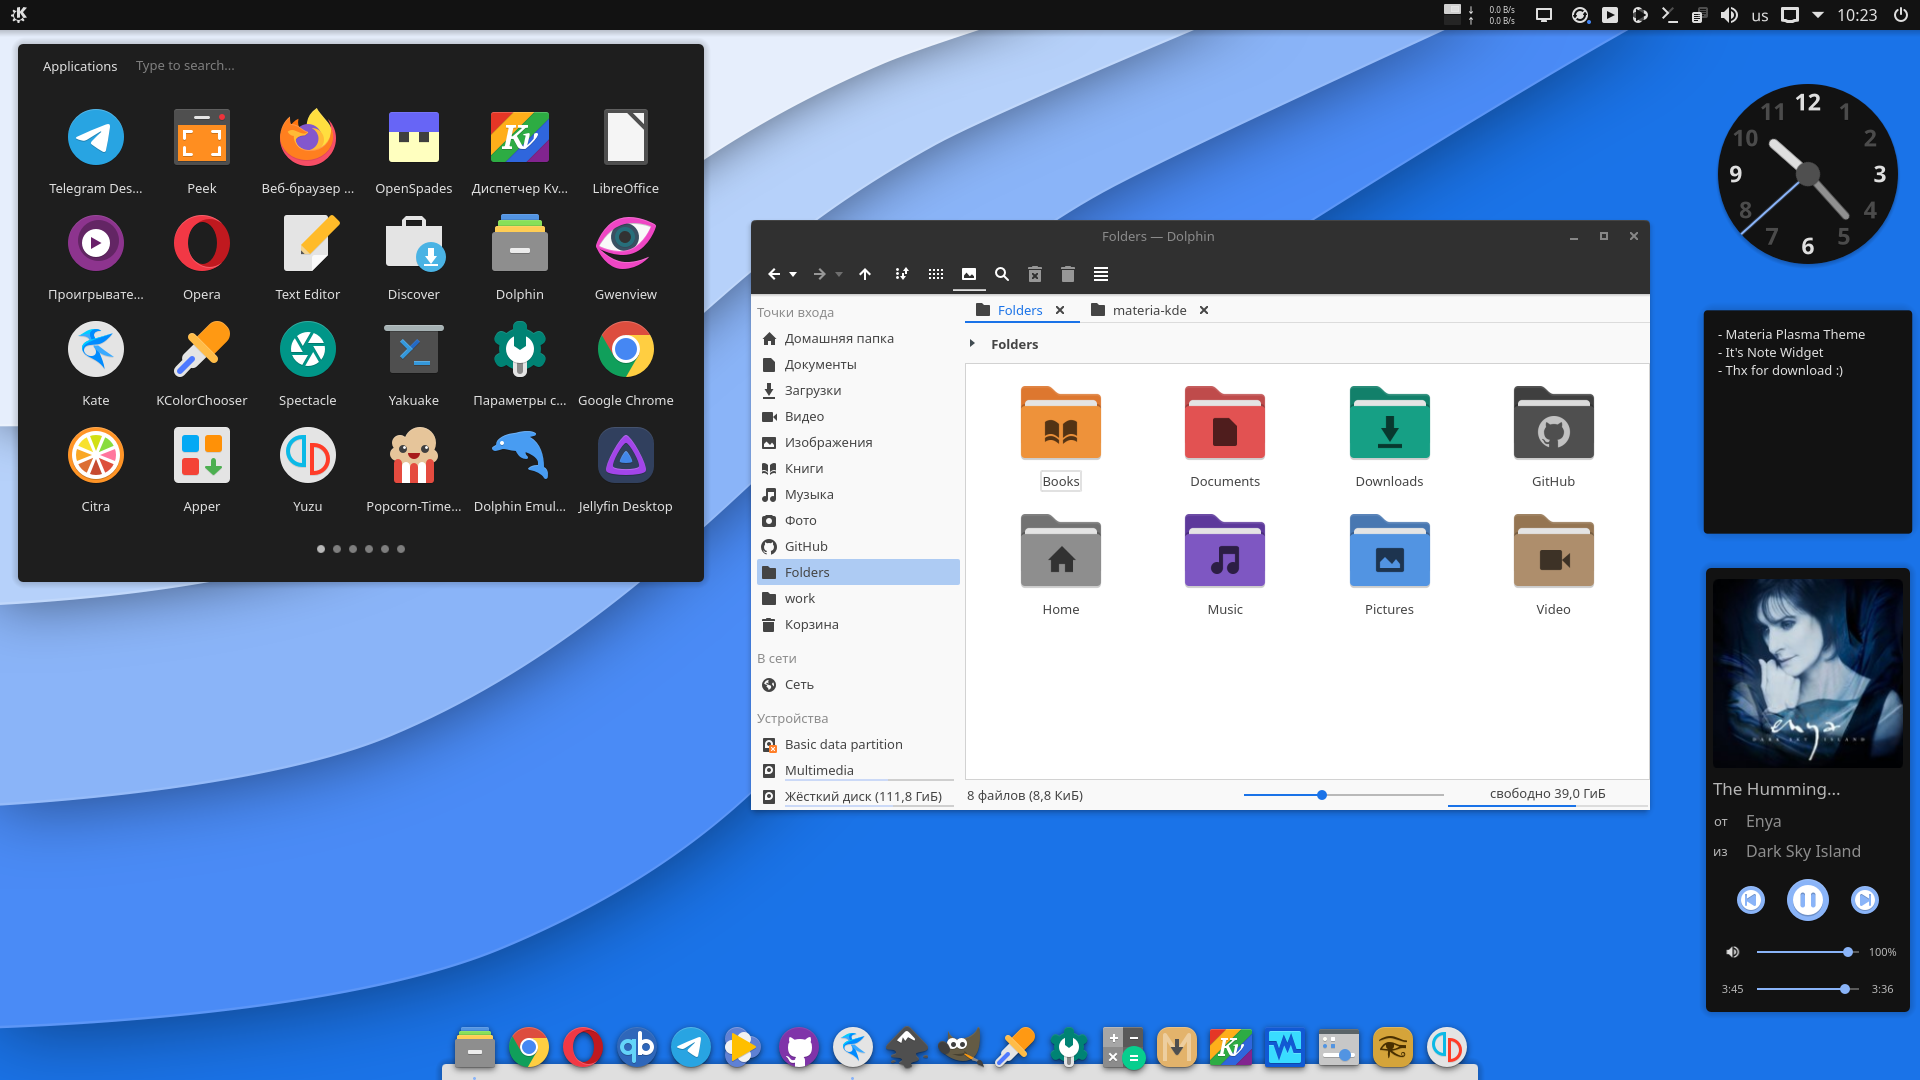
Task: Expand the hidden system tray icons arrow
Action: click(x=1818, y=15)
